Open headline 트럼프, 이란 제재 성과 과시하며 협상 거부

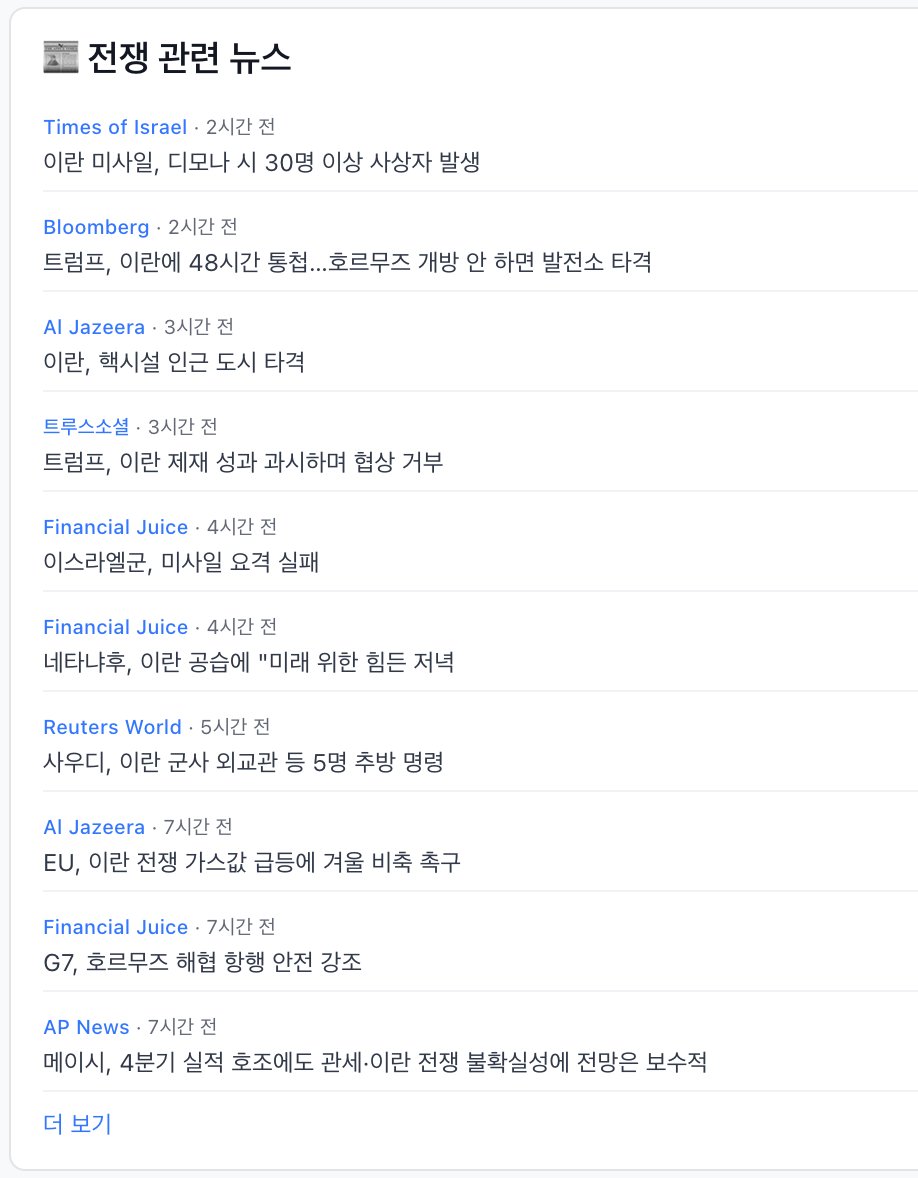pos(243,462)
